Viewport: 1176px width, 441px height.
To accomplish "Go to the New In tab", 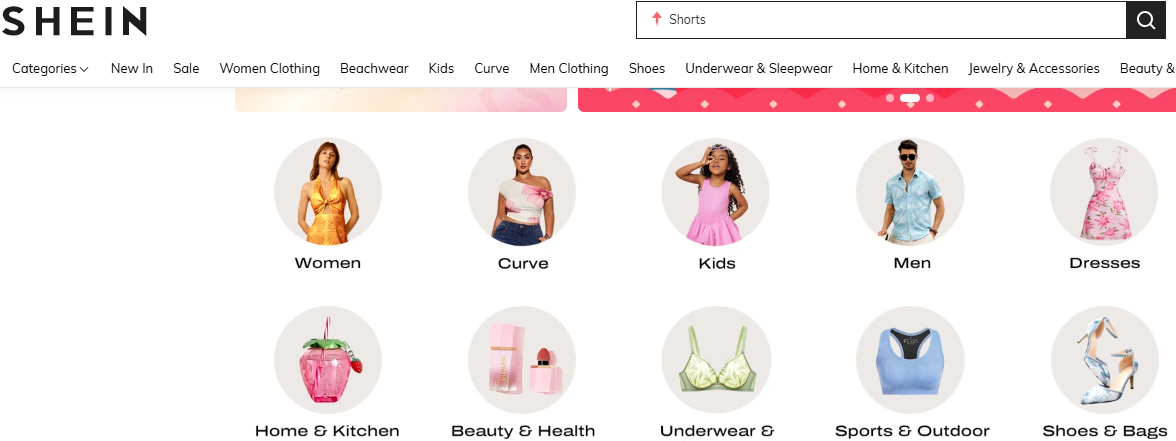I will click(x=132, y=68).
